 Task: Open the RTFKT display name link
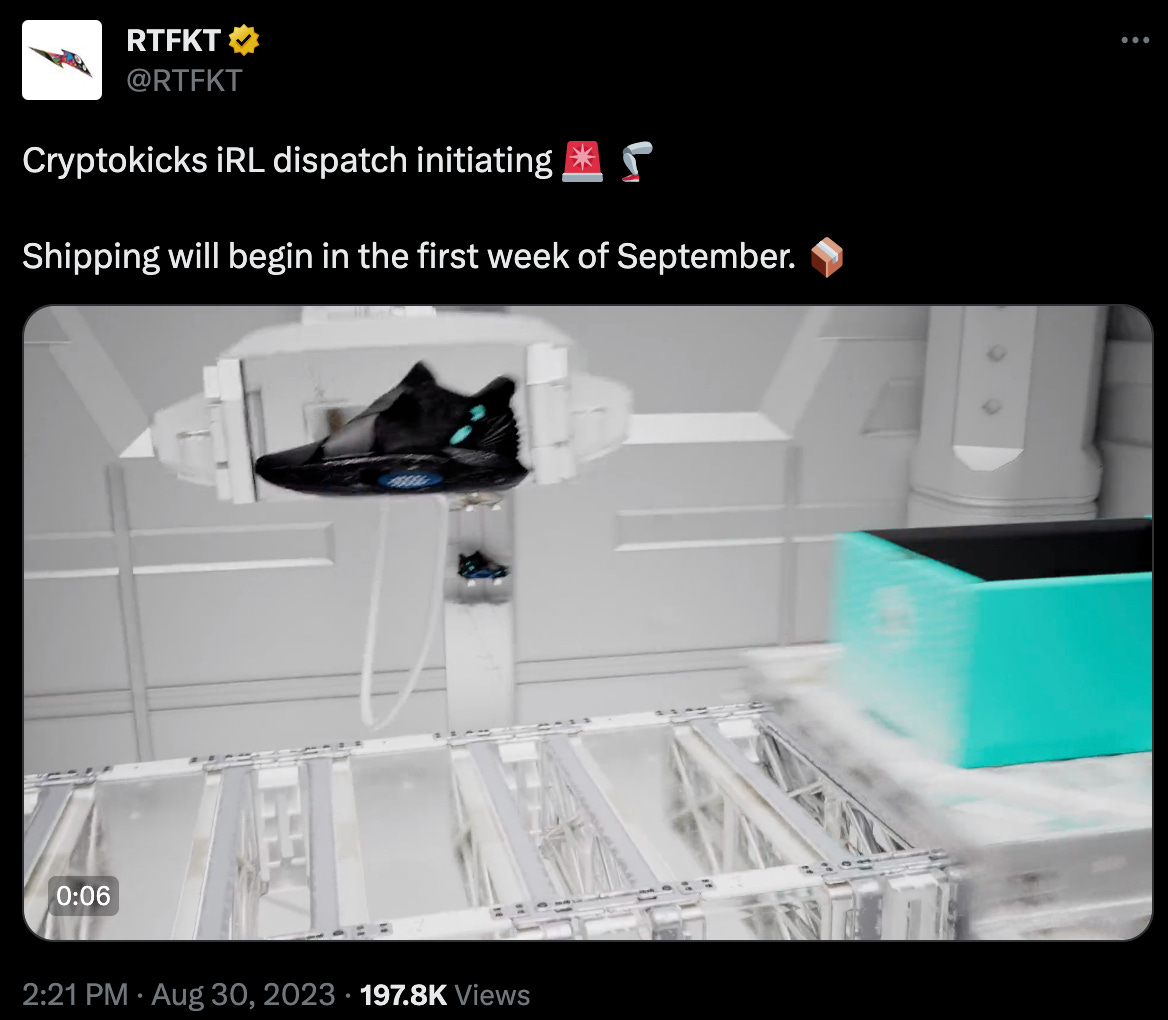[173, 40]
